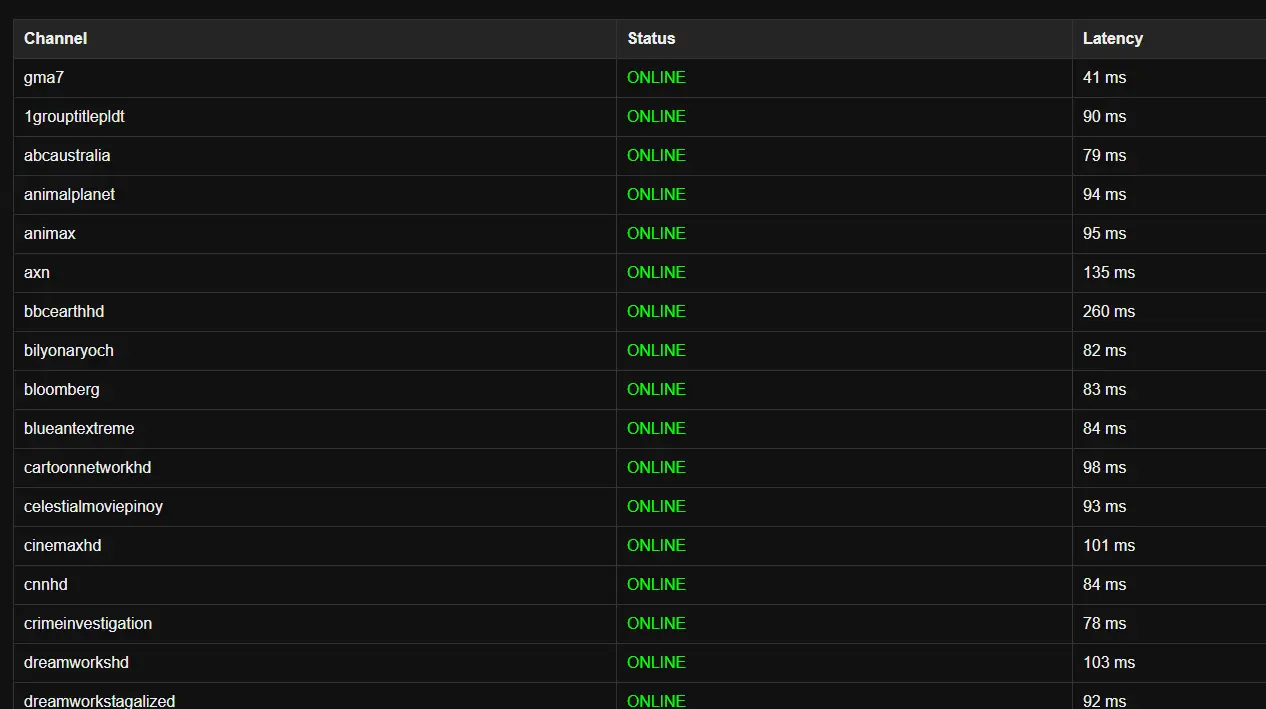Select the abcaustralia channel name

[x=67, y=155]
